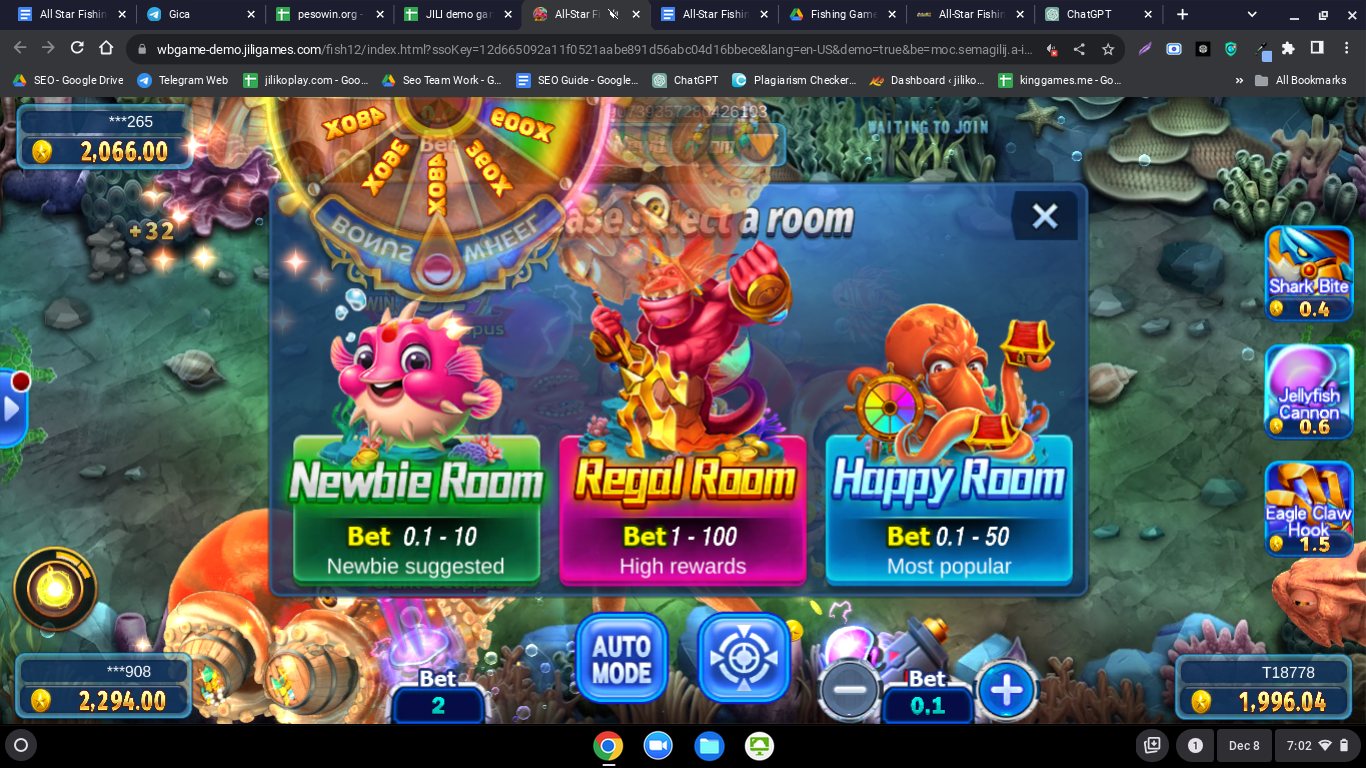Viewport: 1366px width, 768px height.
Task: Open the first All Star Fishing docs tab
Action: pos(73,15)
